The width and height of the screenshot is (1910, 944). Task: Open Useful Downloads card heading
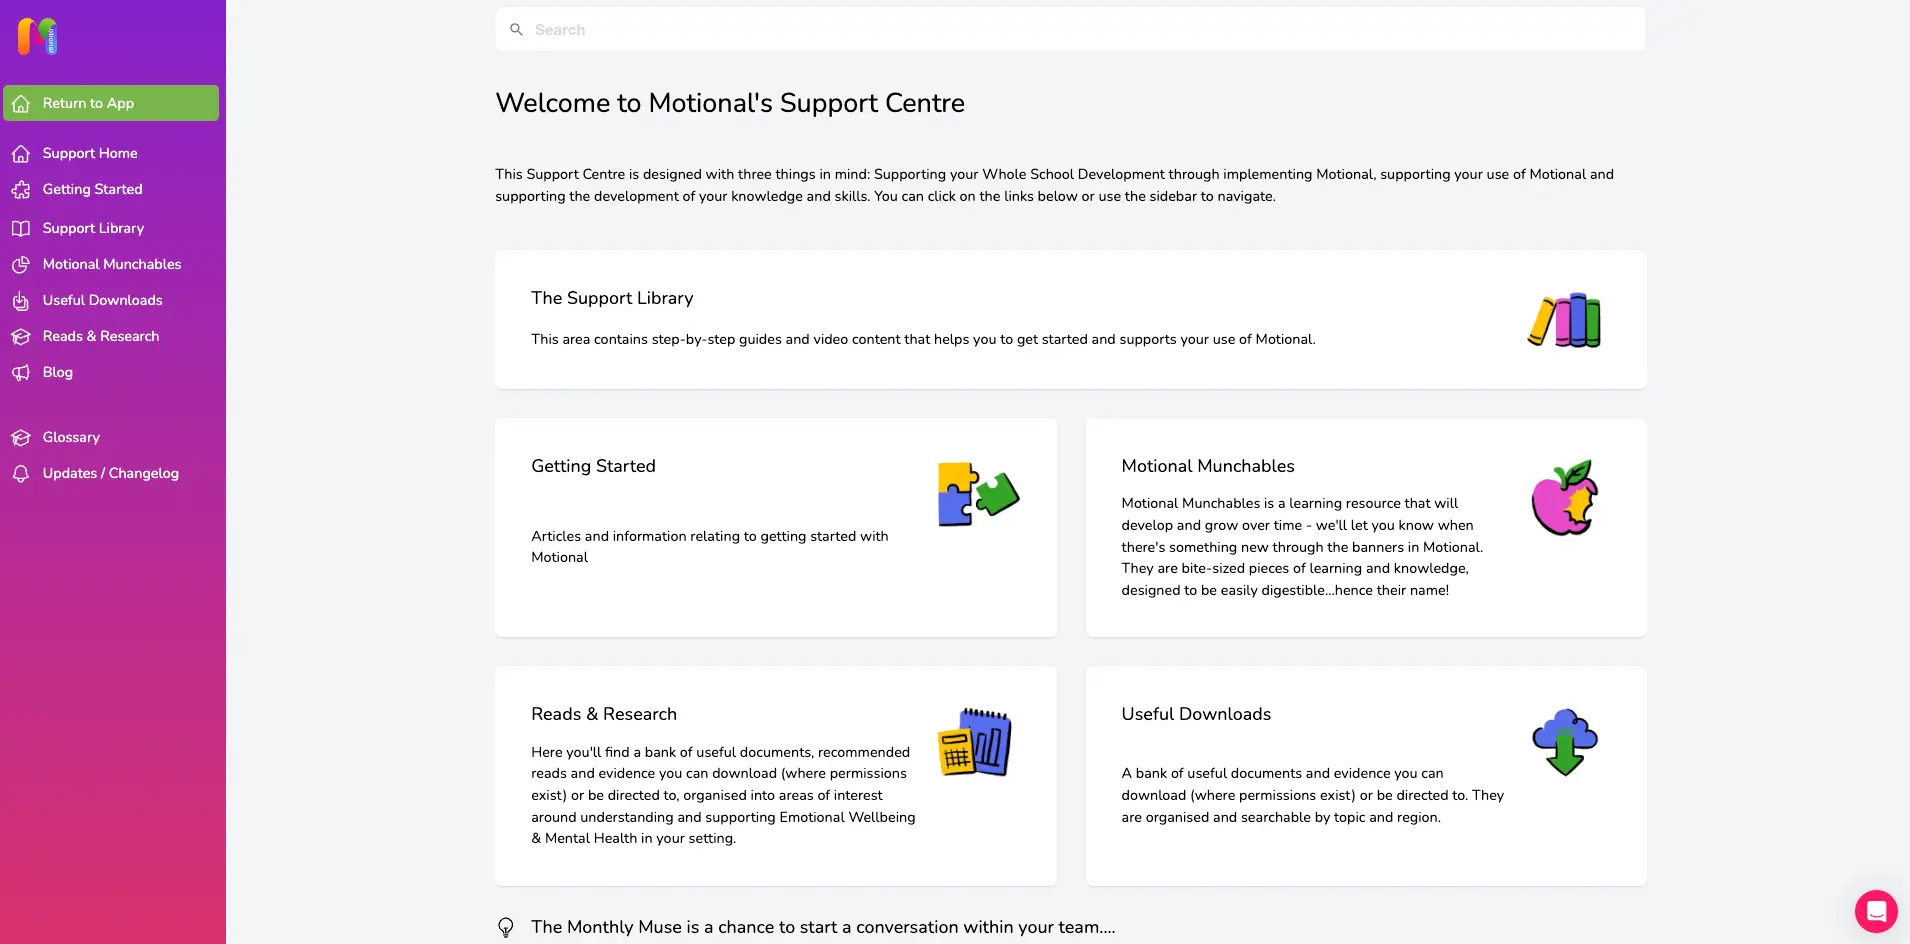[x=1196, y=714]
